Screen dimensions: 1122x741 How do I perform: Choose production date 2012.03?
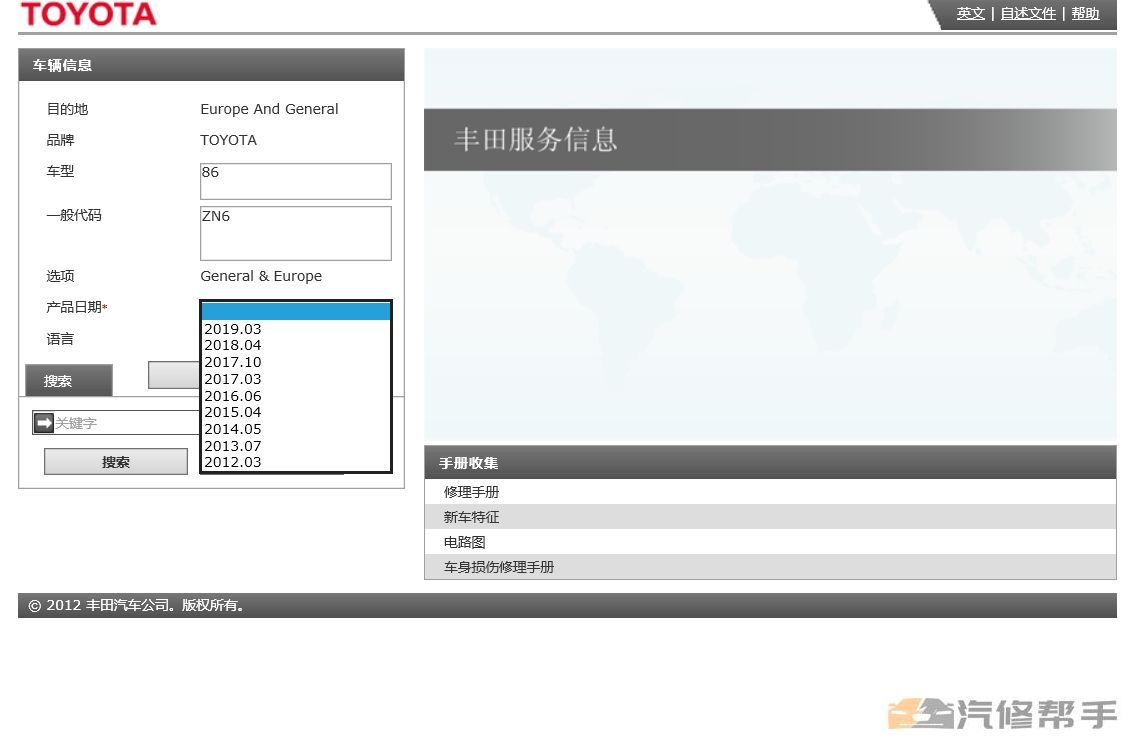coord(296,462)
